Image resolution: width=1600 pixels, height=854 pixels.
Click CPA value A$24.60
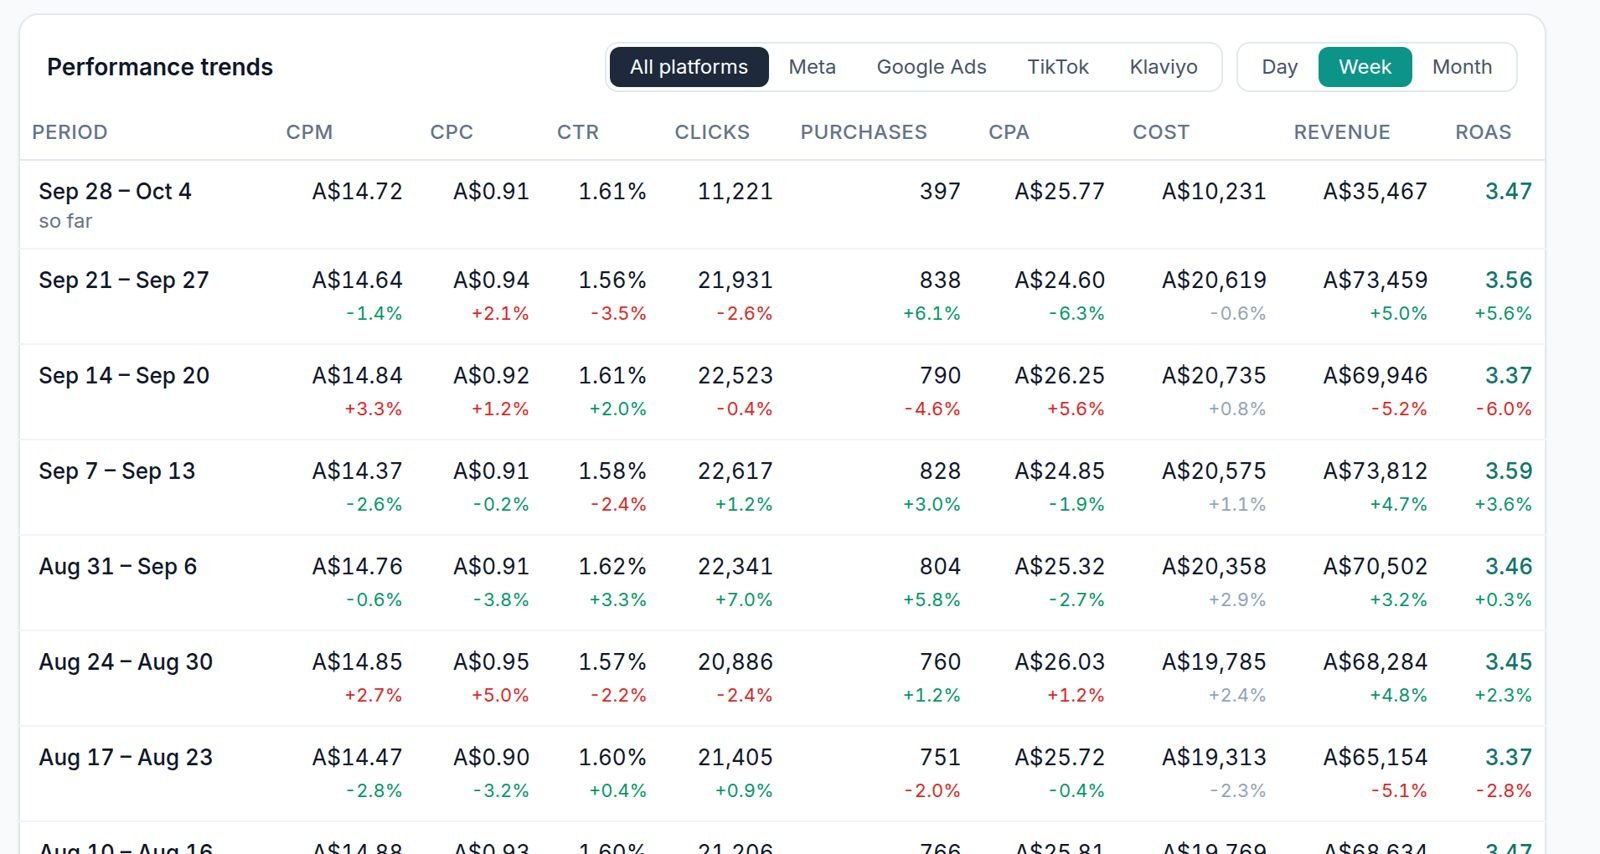(1060, 280)
